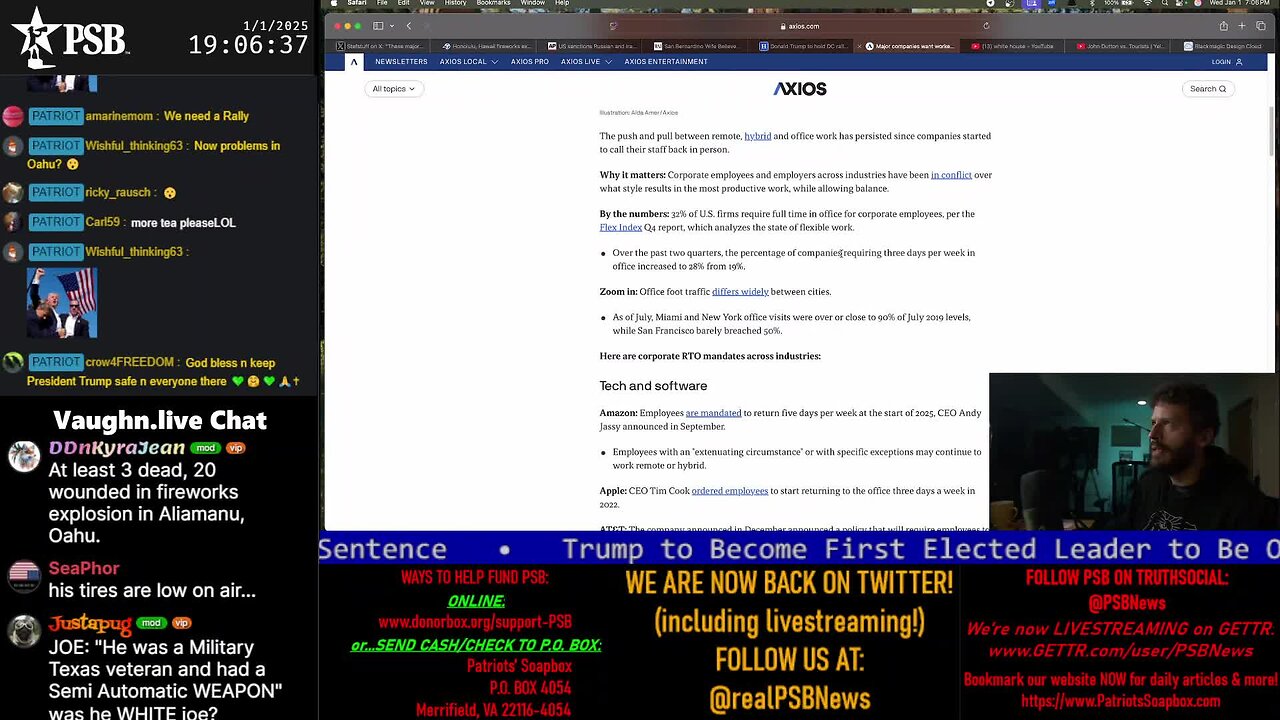This screenshot has width=1280, height=720.
Task: Open the 'Flex Index' link
Action: tap(620, 228)
